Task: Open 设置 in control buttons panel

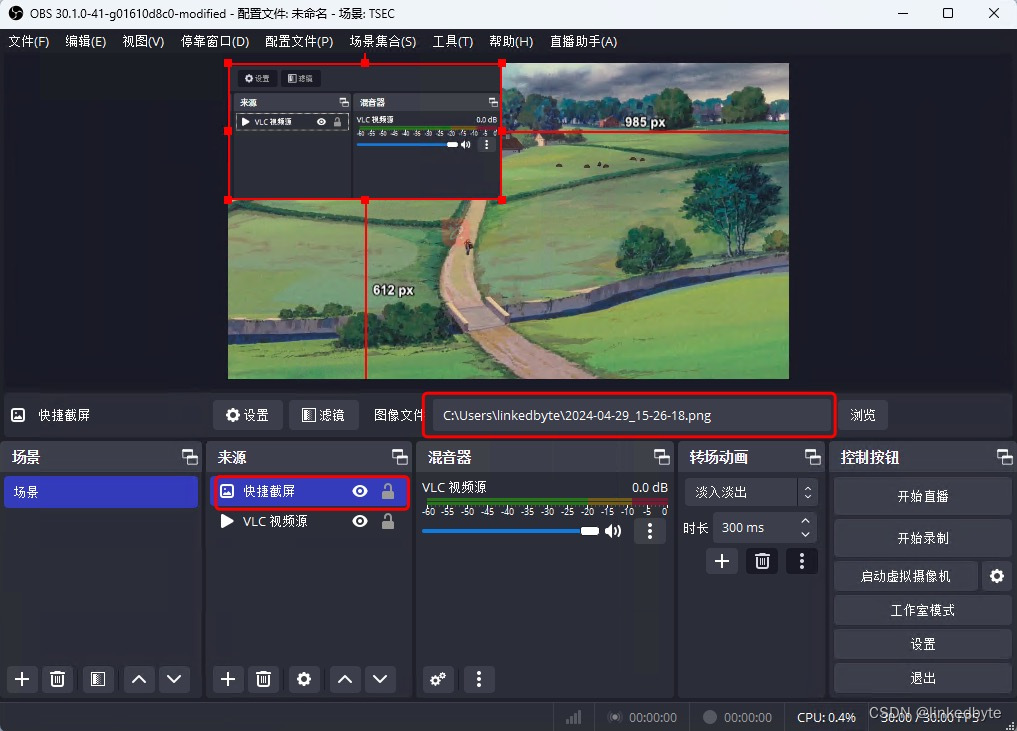Action: click(x=922, y=644)
